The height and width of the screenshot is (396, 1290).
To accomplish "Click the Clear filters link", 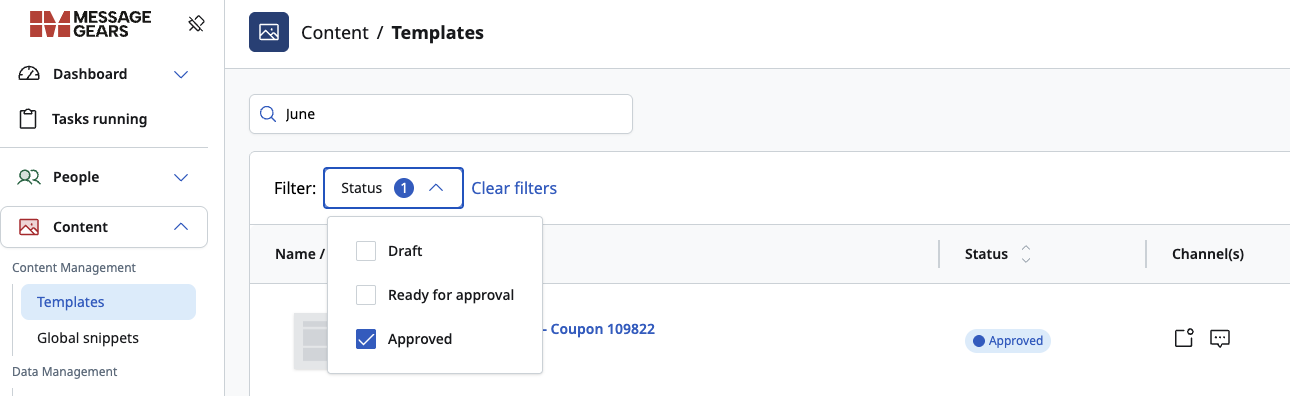I will click(514, 188).
